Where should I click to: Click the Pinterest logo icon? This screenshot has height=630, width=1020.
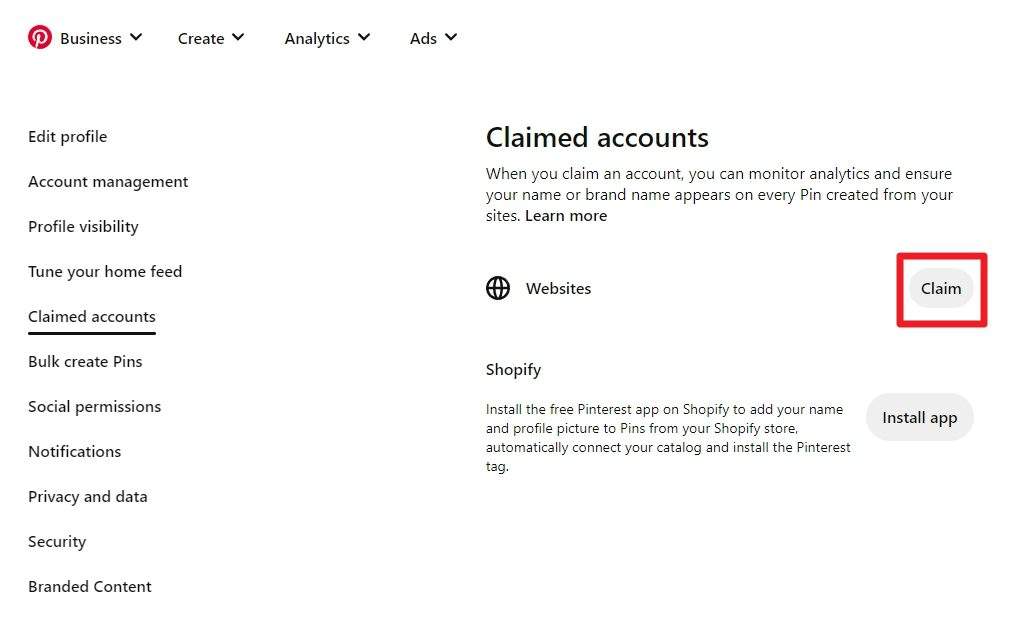(x=40, y=37)
